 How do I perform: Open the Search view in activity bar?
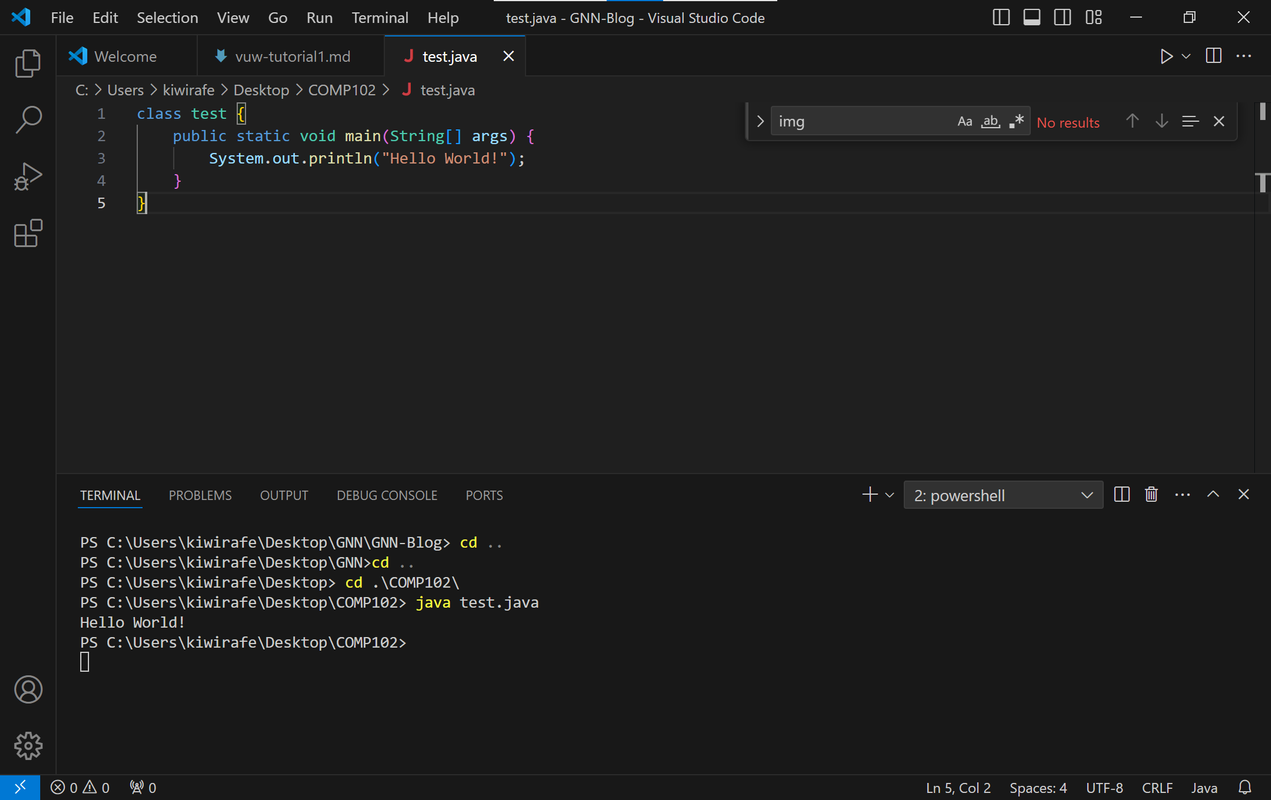point(28,120)
